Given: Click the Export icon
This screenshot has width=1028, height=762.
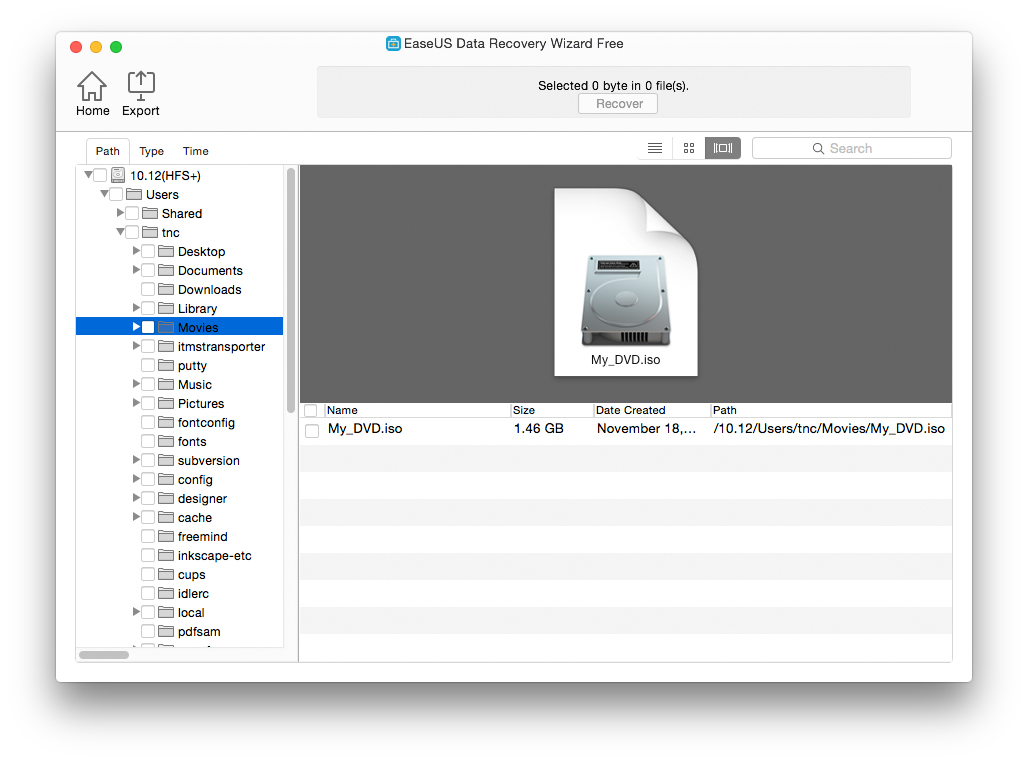Looking at the screenshot, I should pyautogui.click(x=140, y=94).
